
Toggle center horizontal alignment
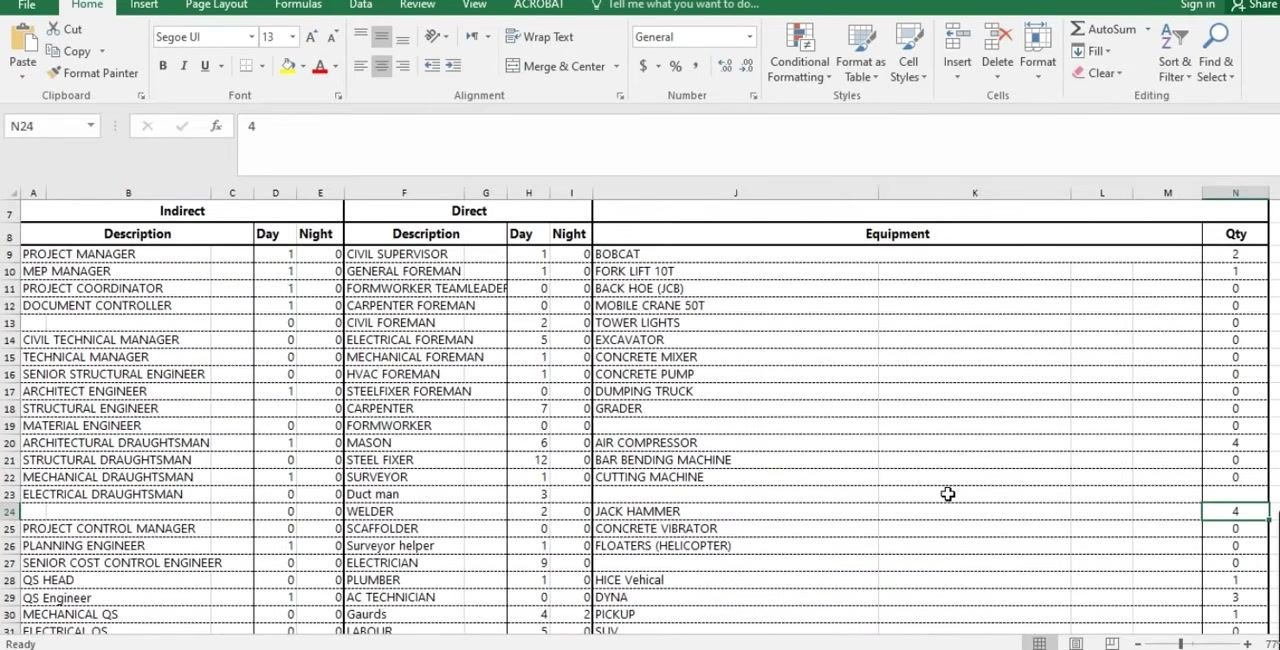(381, 66)
